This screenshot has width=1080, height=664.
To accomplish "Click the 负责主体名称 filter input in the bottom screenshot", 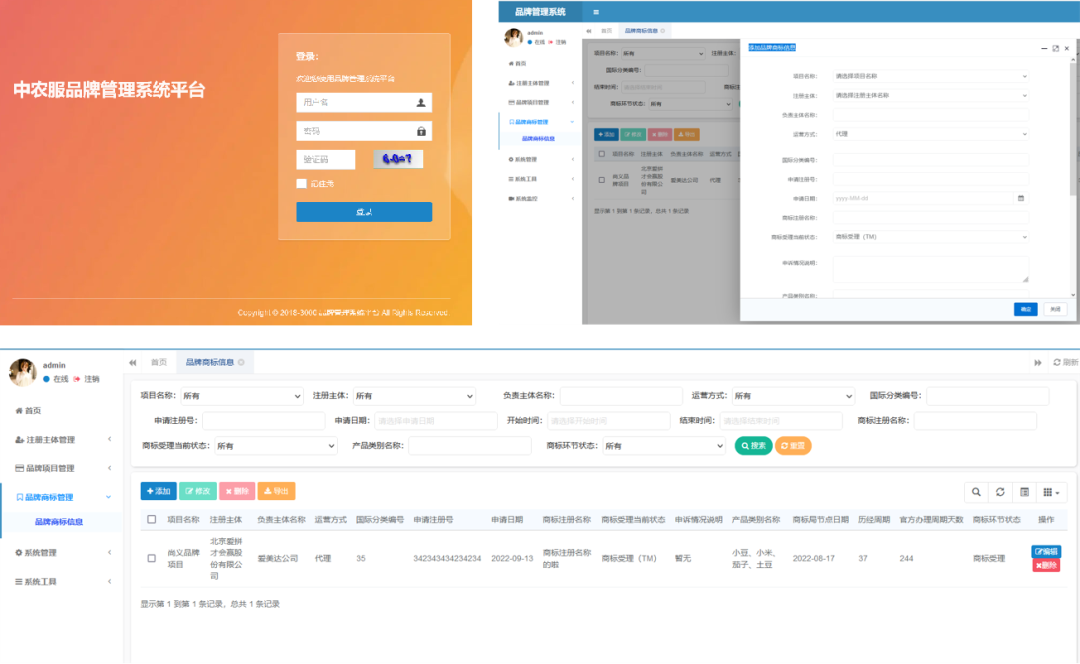I will pos(621,396).
